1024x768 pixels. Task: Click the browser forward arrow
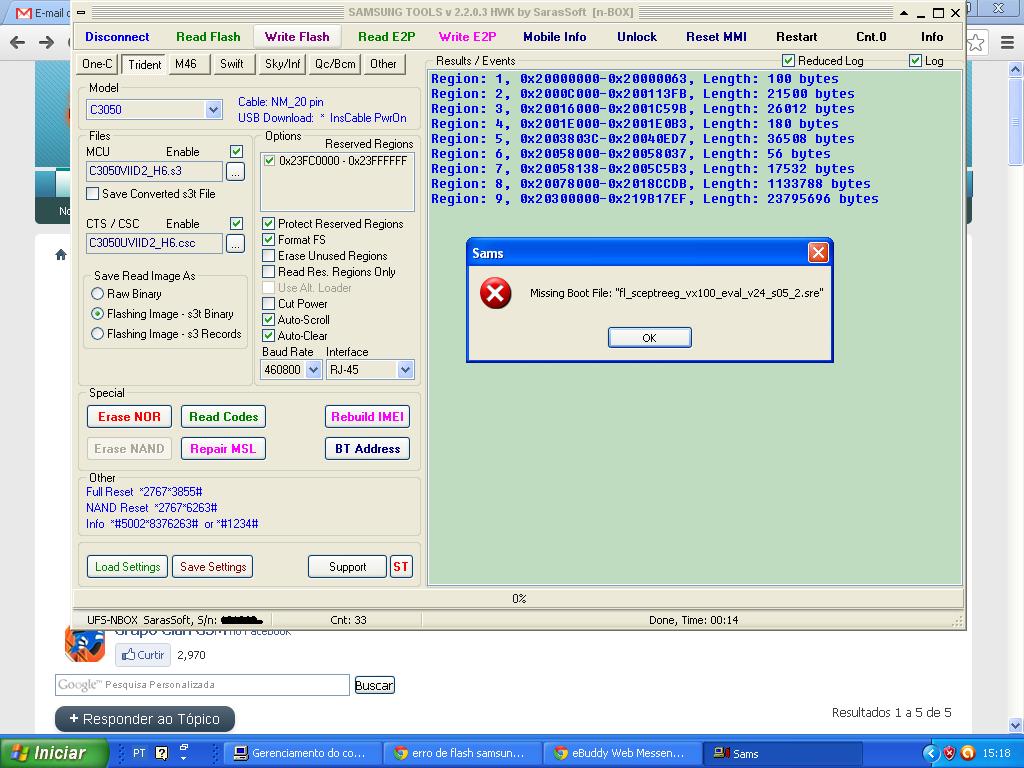click(x=46, y=42)
